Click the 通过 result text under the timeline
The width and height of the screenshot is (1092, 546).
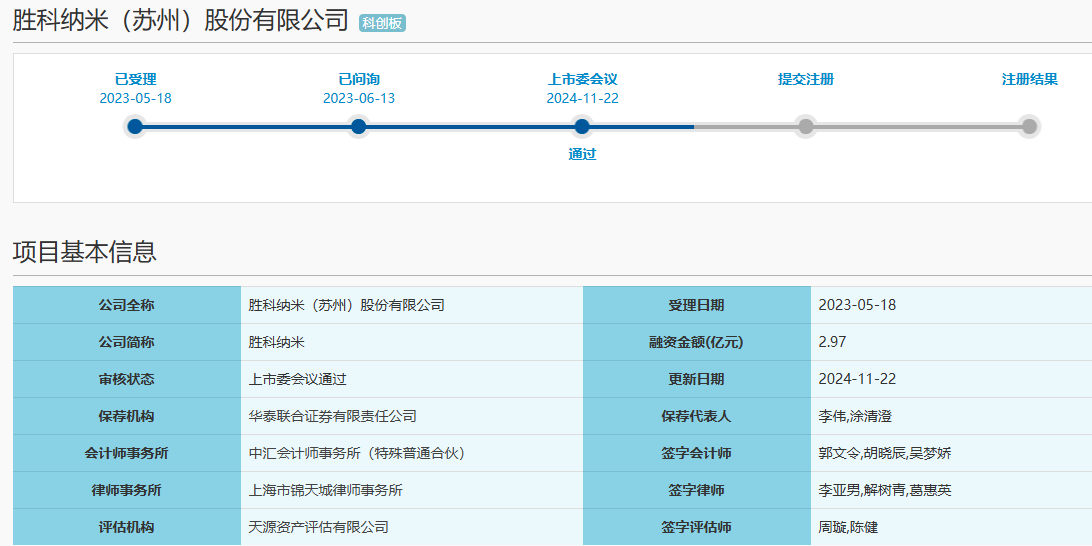click(x=582, y=154)
